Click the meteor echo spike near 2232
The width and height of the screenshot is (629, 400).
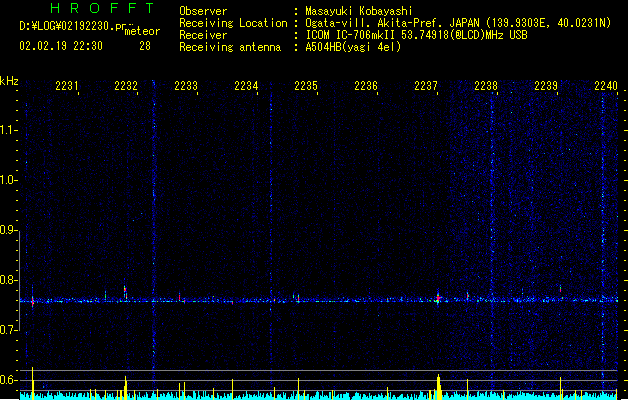coord(125,292)
